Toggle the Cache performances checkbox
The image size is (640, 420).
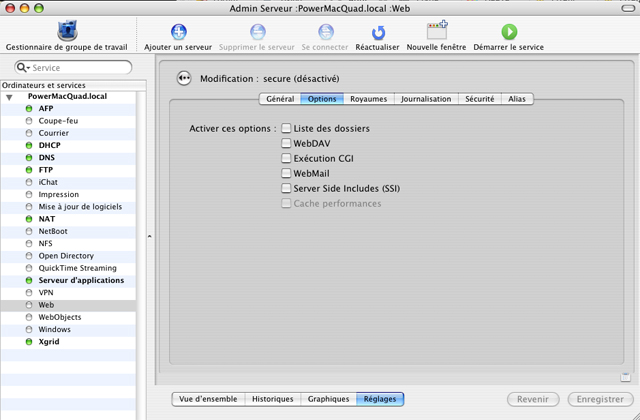pos(286,203)
